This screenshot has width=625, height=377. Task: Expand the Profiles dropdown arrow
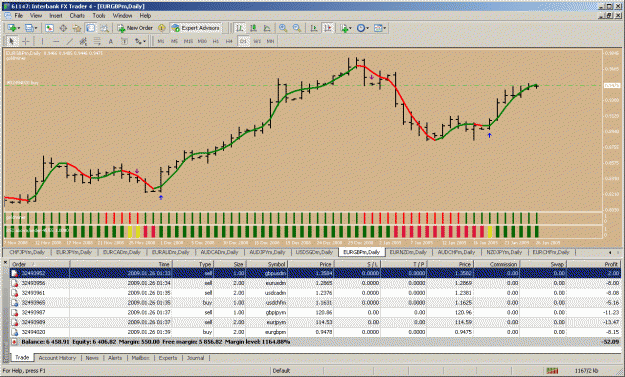pyautogui.click(x=36, y=28)
